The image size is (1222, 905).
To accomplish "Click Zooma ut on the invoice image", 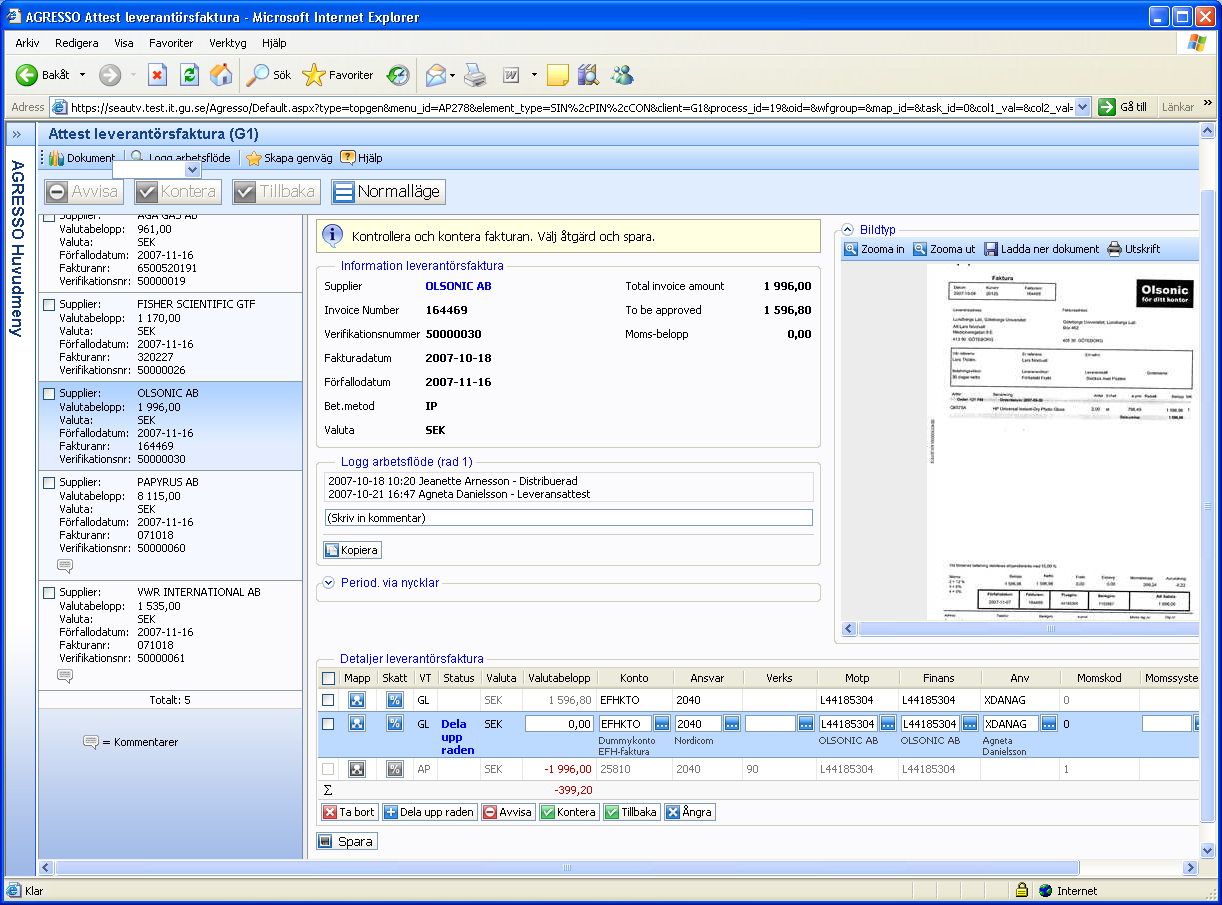I will click(944, 249).
